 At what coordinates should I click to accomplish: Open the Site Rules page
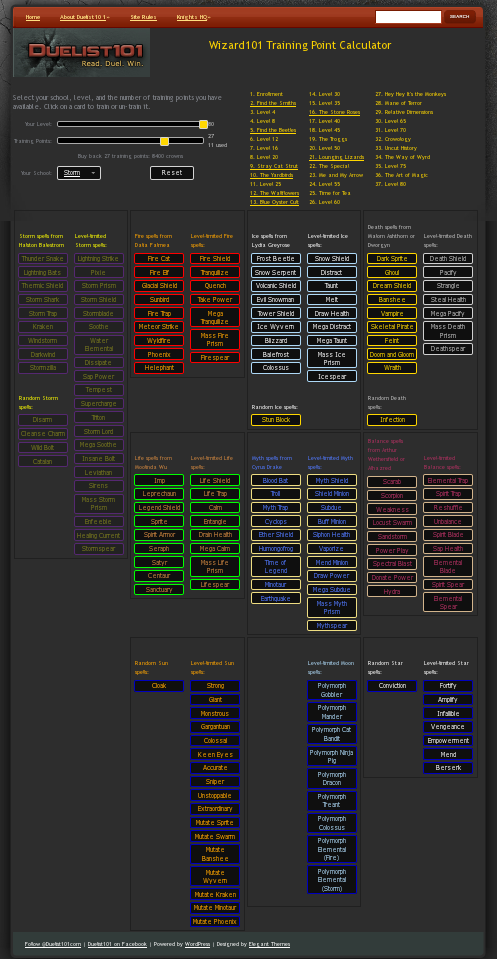tap(144, 17)
